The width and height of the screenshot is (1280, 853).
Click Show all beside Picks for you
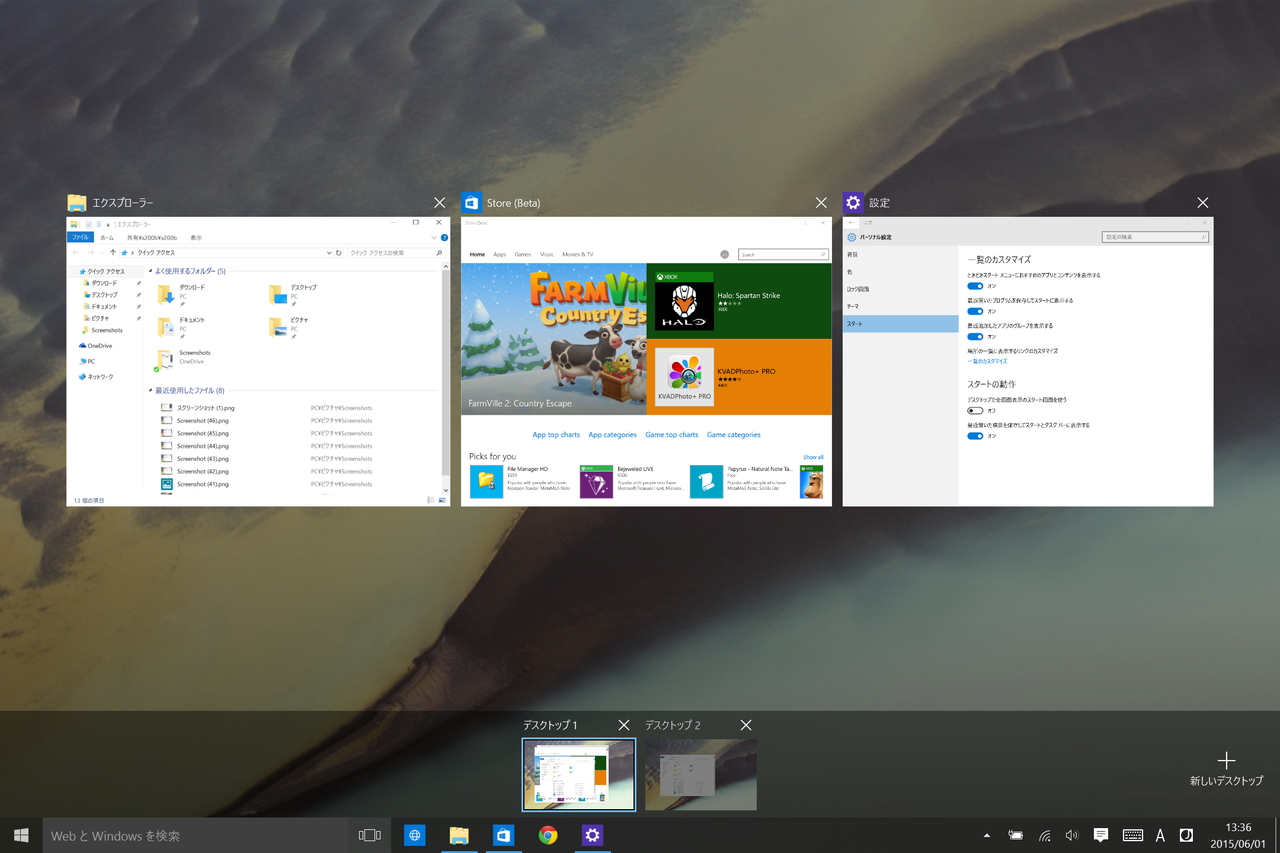[x=813, y=457]
